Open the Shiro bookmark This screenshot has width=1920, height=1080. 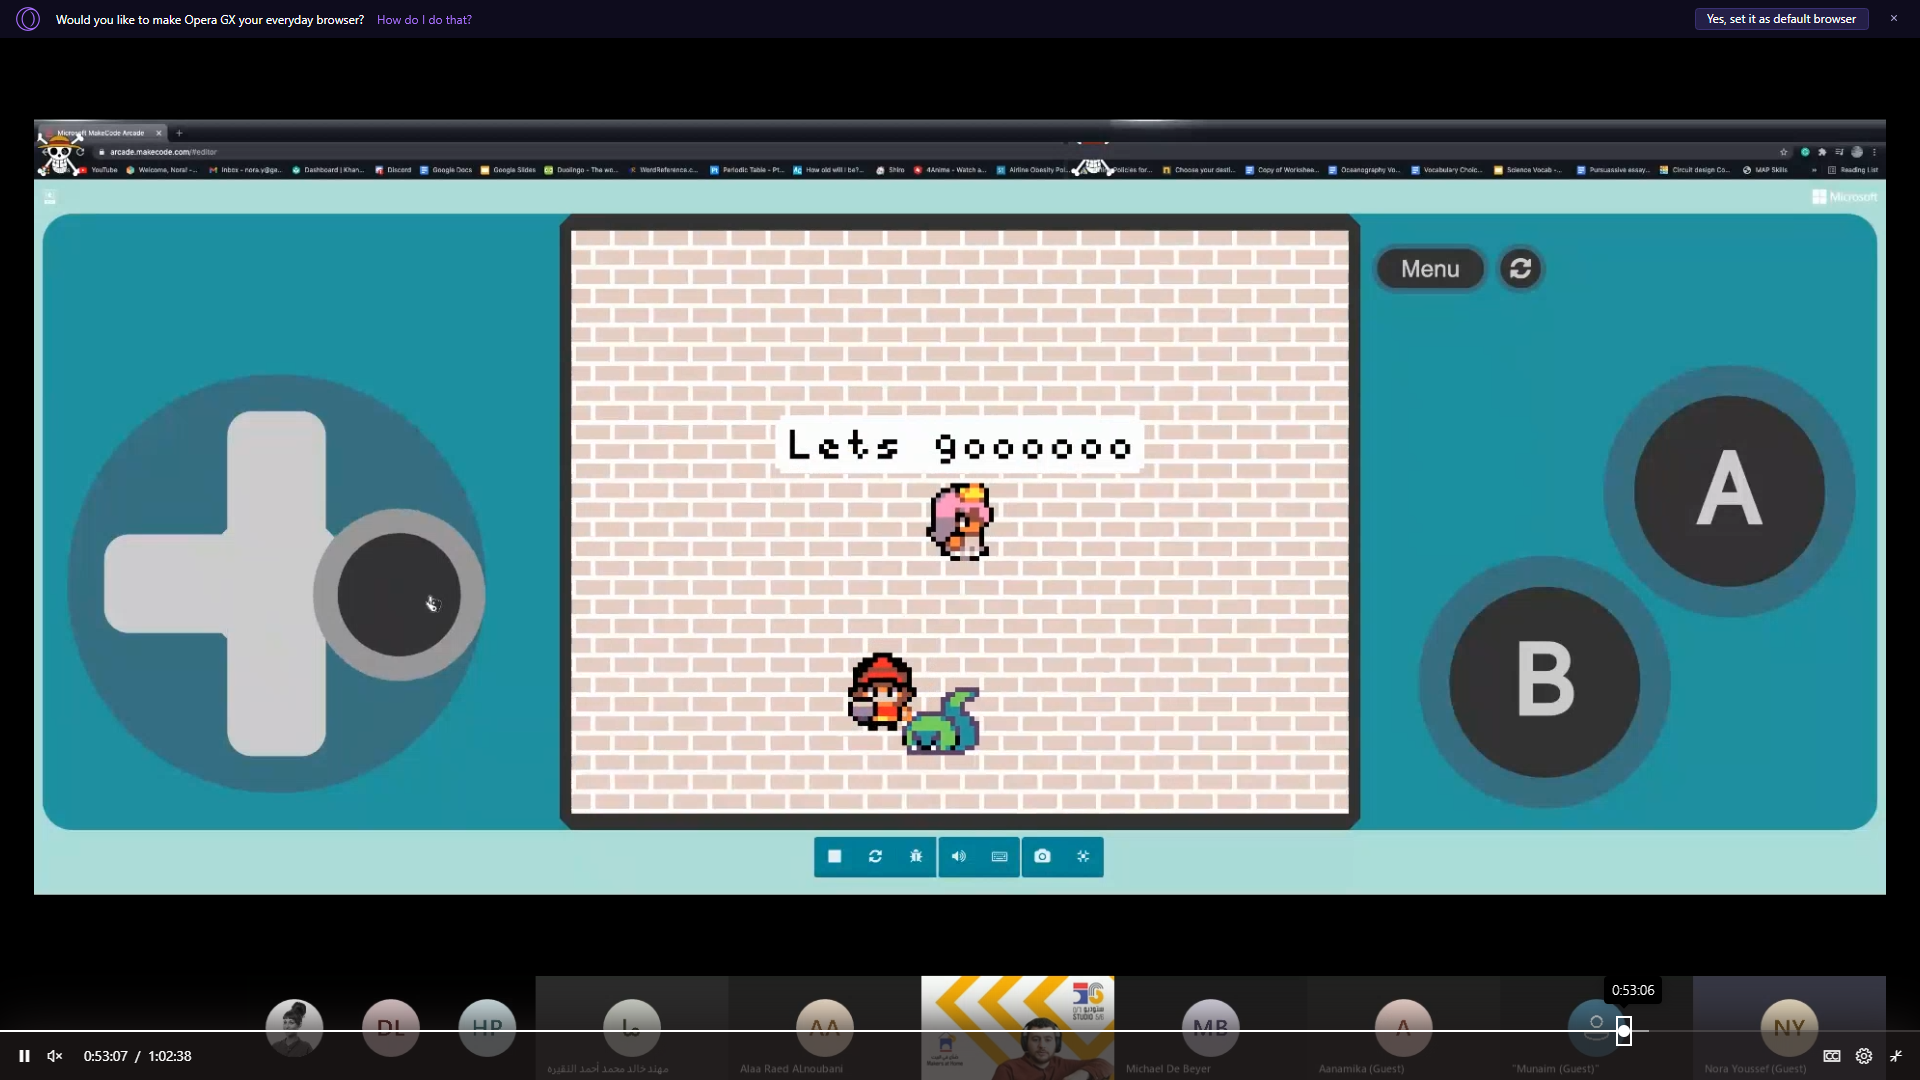pyautogui.click(x=890, y=170)
